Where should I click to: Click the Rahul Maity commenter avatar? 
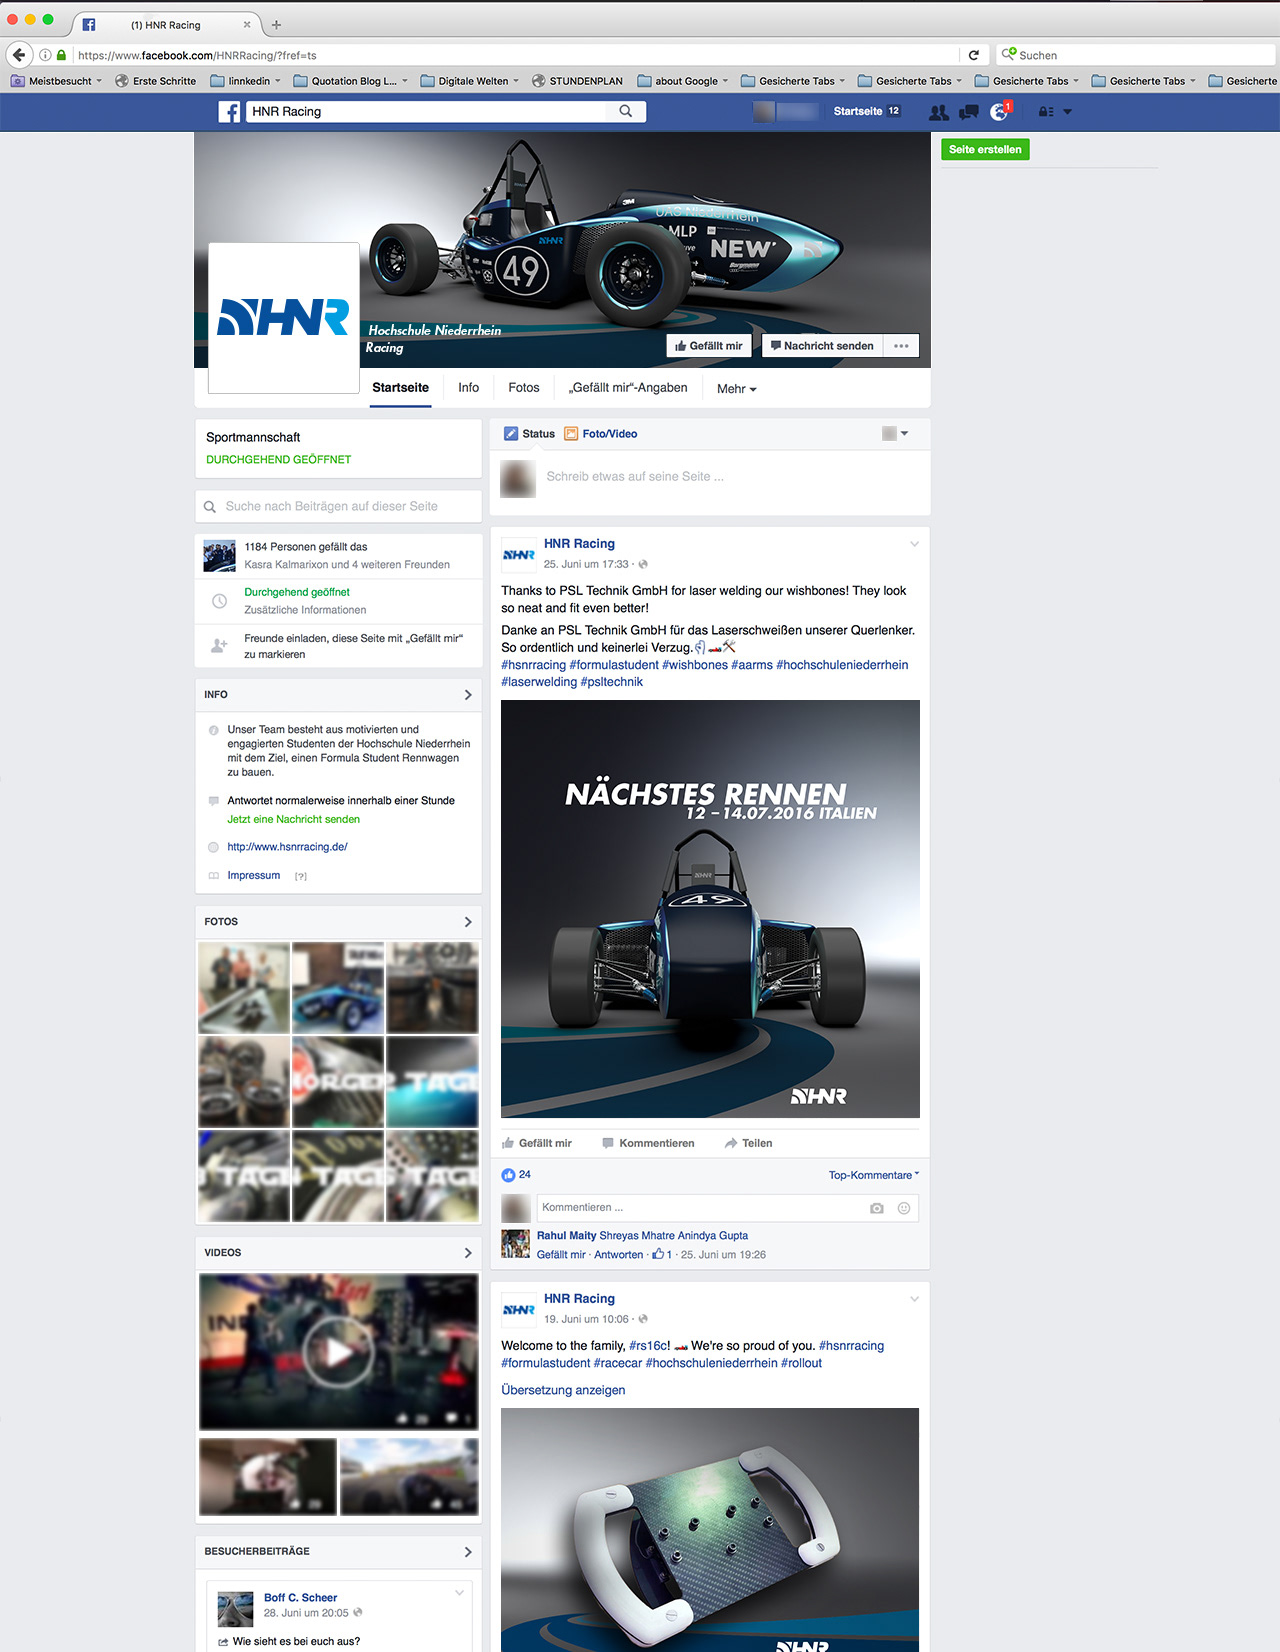click(516, 1244)
